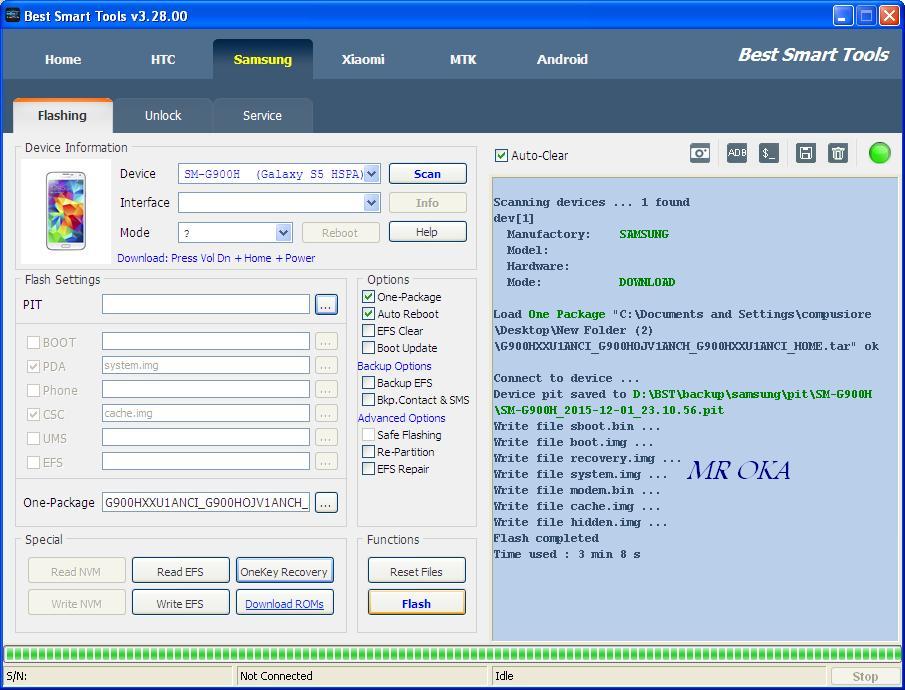Browse for a One-Package file
Screen dimensions: 905x690
[x=326, y=503]
